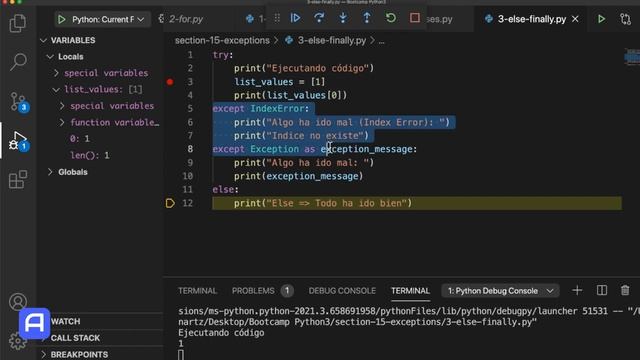Open changes compare icon in editor title

pyautogui.click(x=625, y=19)
